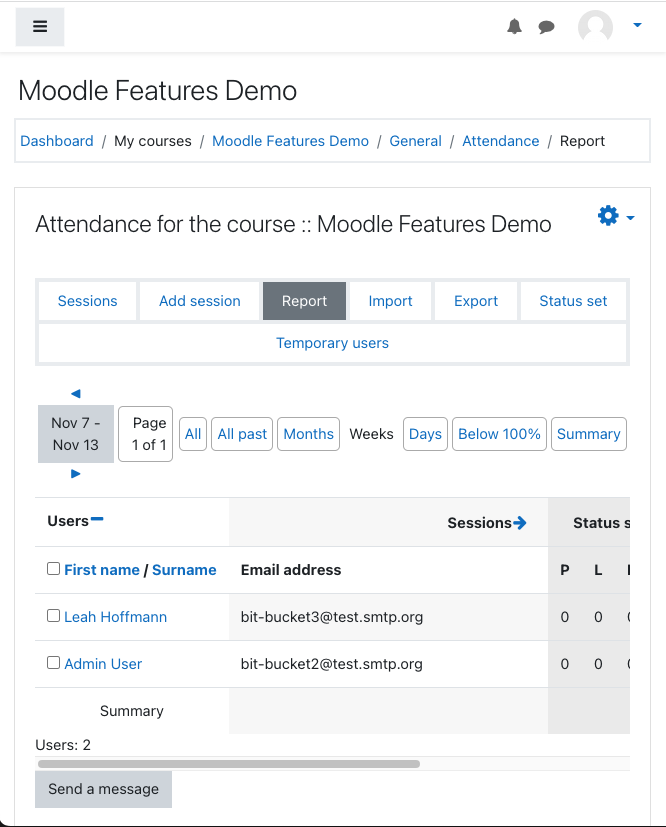Select the checkbox next to Admin User
Viewport: 666px width, 827px height.
(53, 663)
